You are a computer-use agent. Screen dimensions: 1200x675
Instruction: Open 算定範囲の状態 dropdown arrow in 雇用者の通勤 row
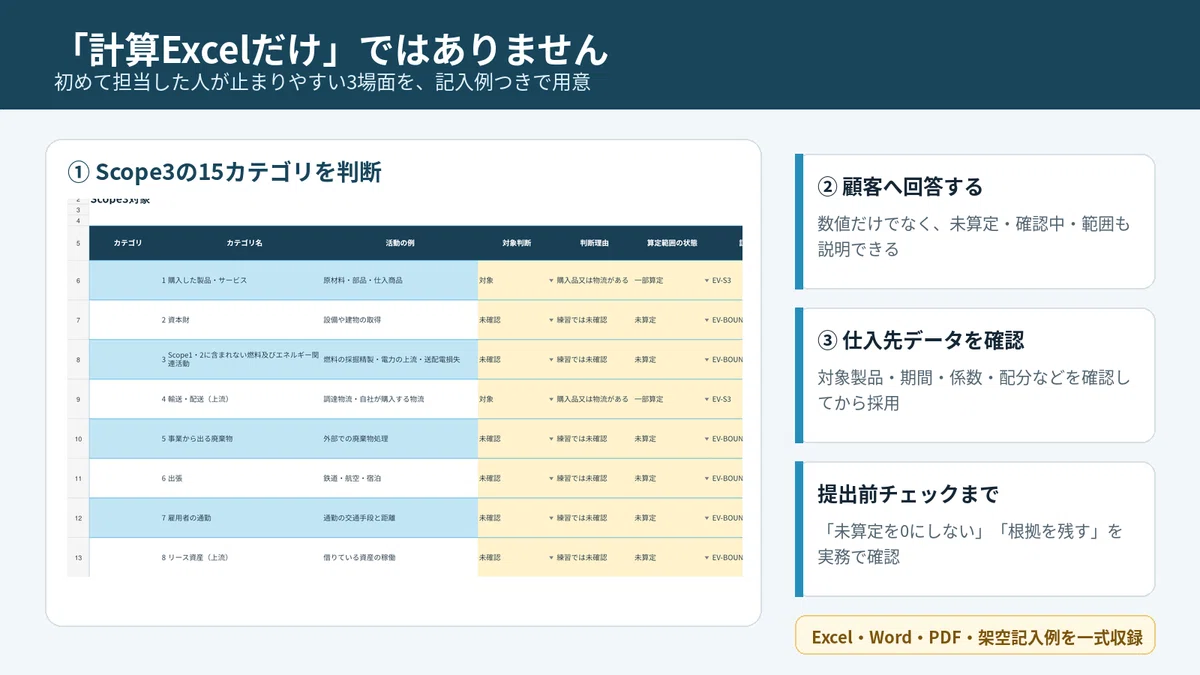tap(705, 518)
